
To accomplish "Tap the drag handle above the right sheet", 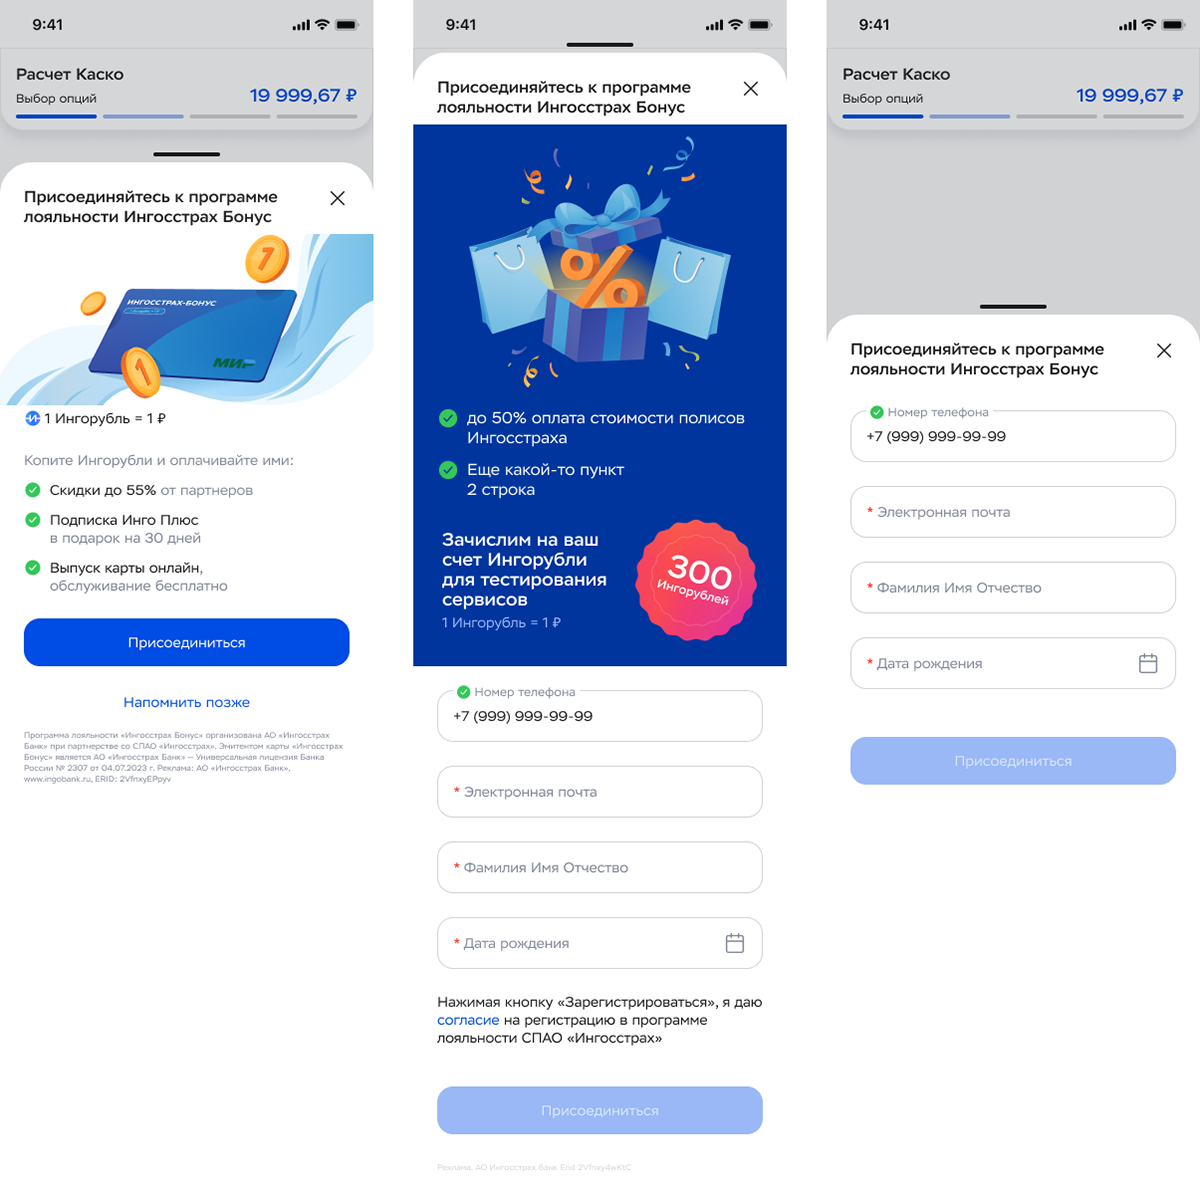I will (1013, 306).
